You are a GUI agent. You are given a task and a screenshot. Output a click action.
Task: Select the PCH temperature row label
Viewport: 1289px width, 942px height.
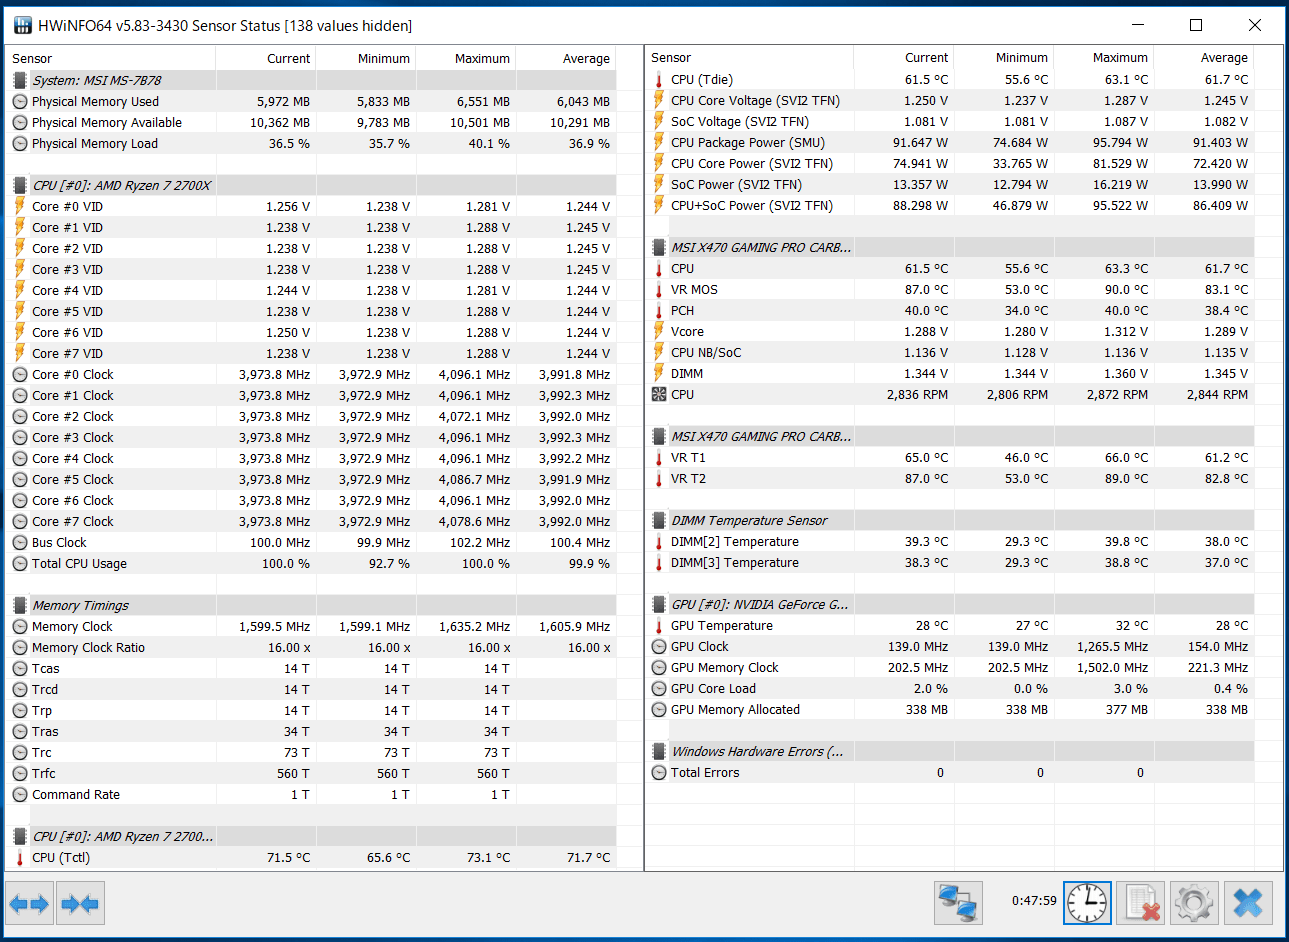682,311
